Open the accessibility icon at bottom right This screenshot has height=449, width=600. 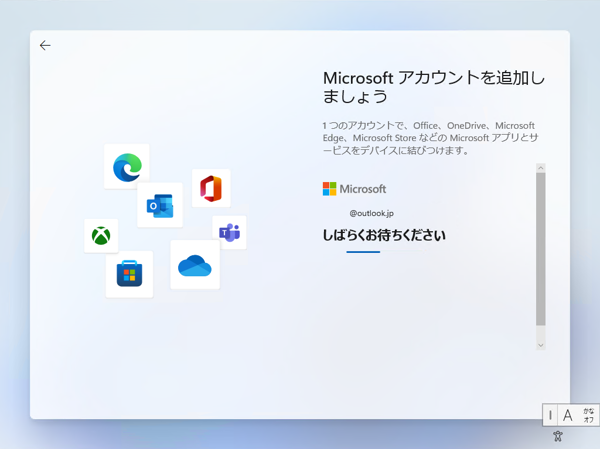click(x=558, y=436)
